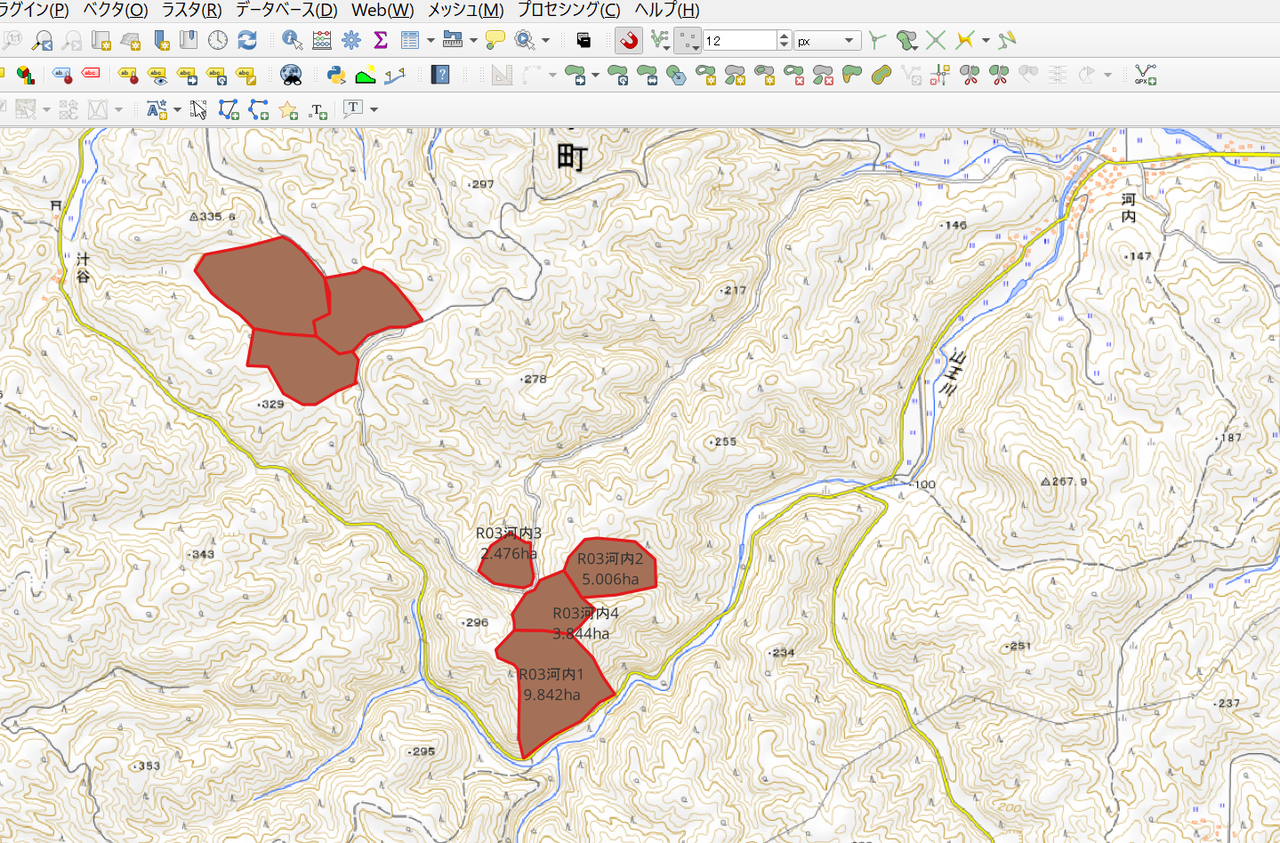
Task: Click the green hill with sun icon
Action: 365,74
